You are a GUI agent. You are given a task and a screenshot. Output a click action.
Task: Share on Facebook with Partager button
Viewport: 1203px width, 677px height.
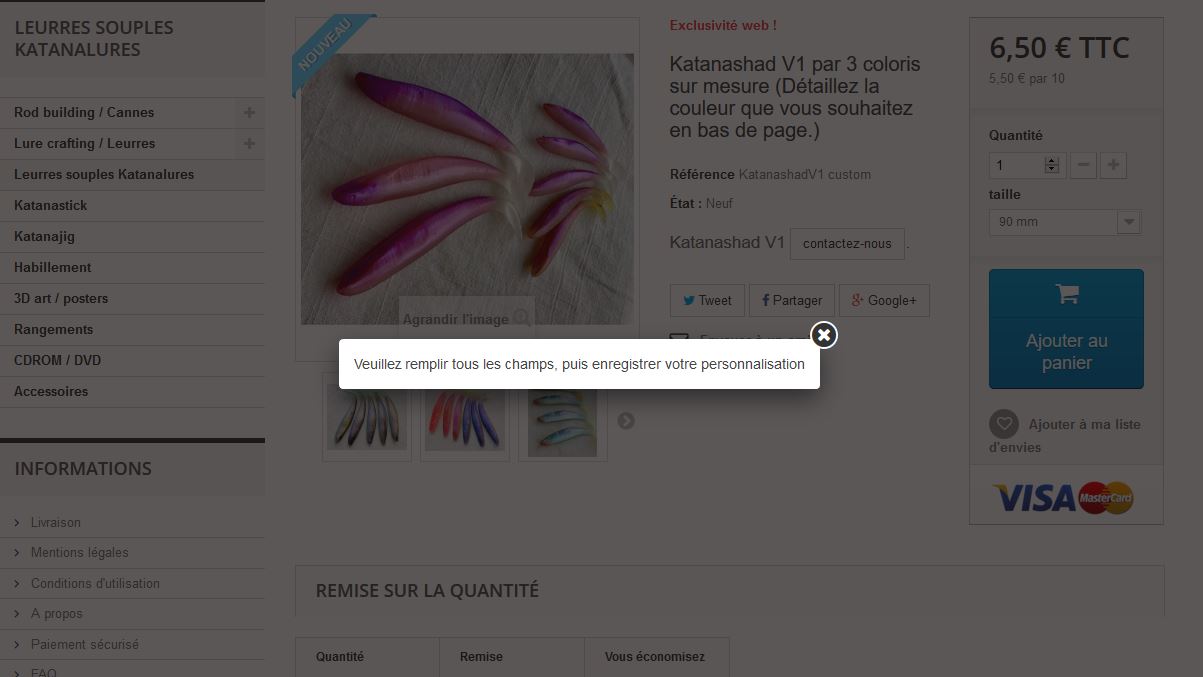tap(791, 300)
